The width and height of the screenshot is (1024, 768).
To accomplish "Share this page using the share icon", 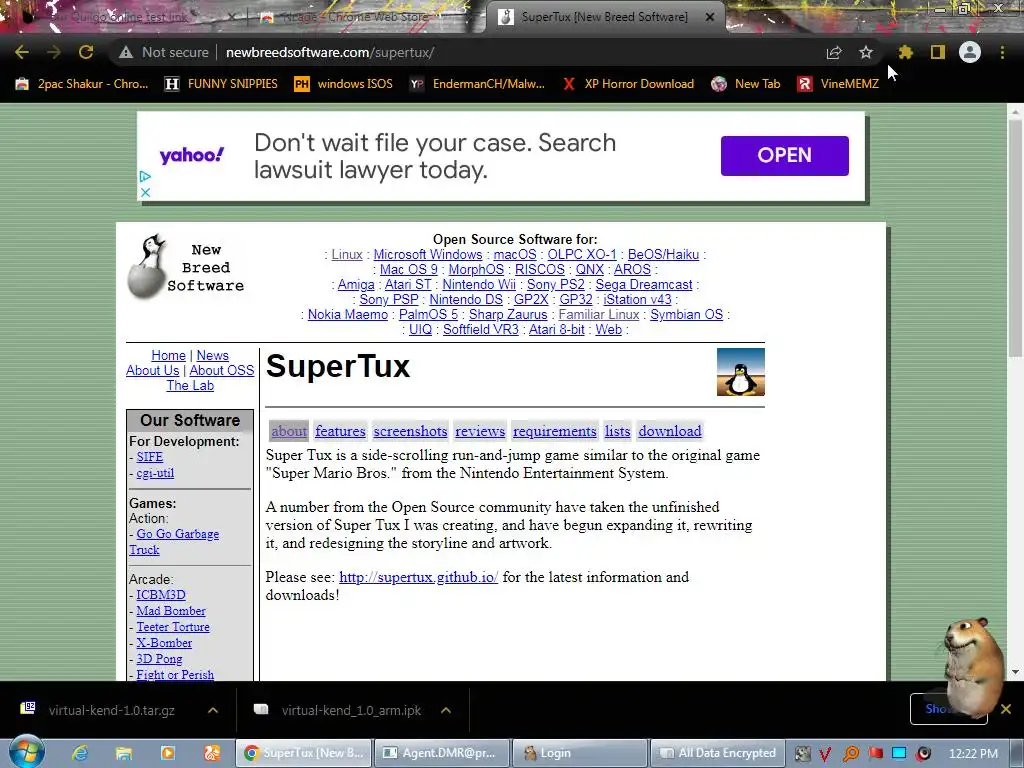I will point(834,52).
